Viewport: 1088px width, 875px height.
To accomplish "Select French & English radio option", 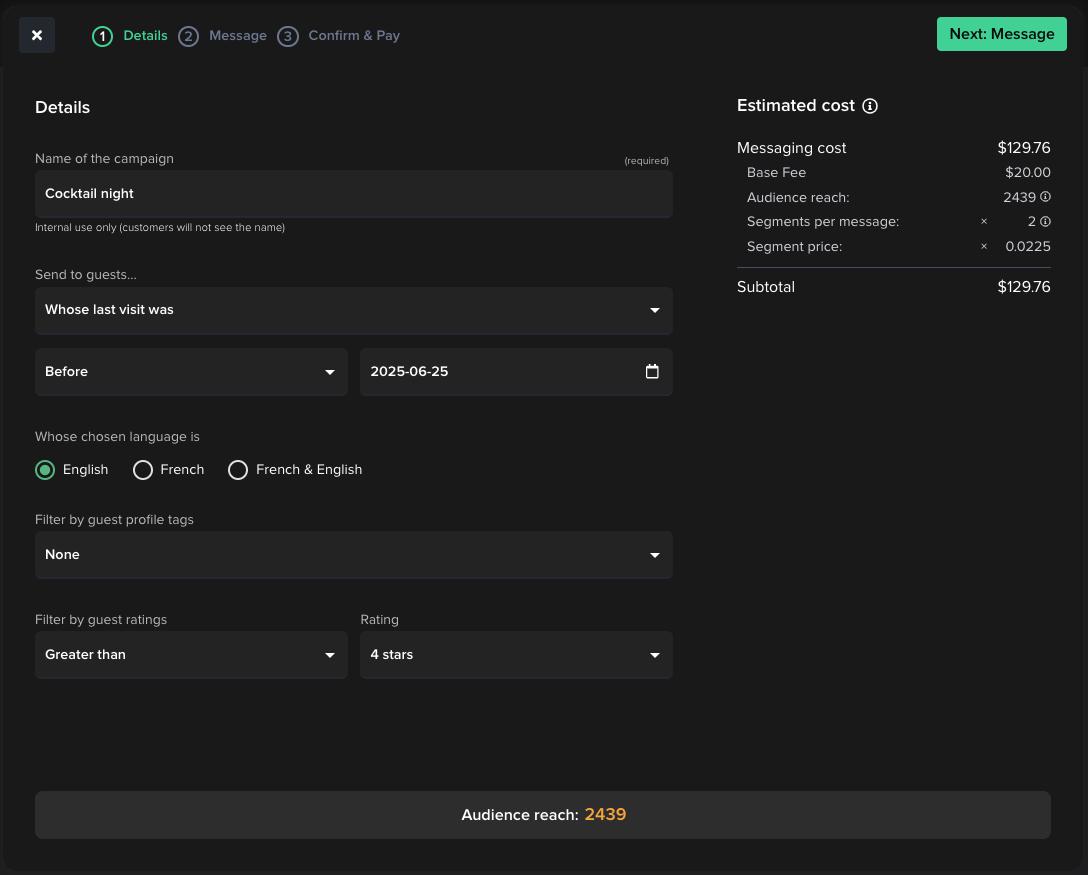I will tap(238, 470).
